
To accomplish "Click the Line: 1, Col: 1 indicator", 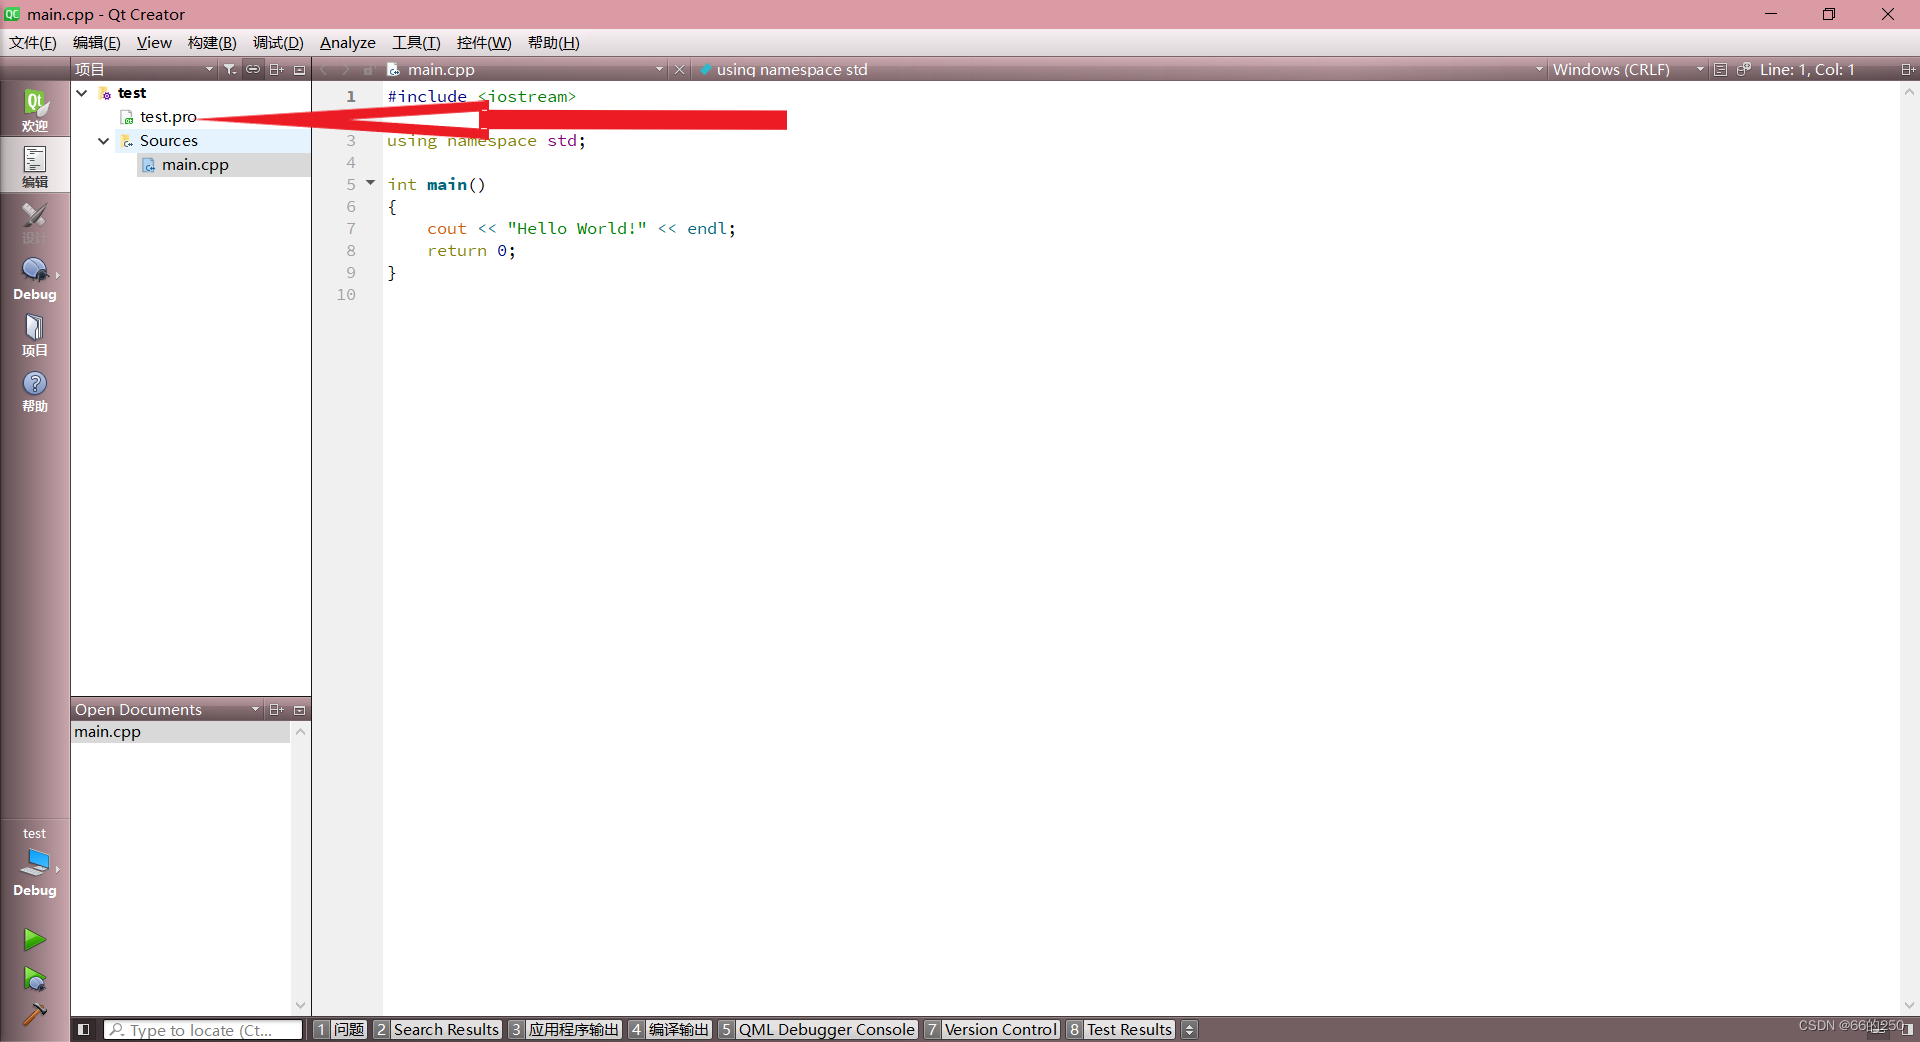I will (x=1807, y=69).
